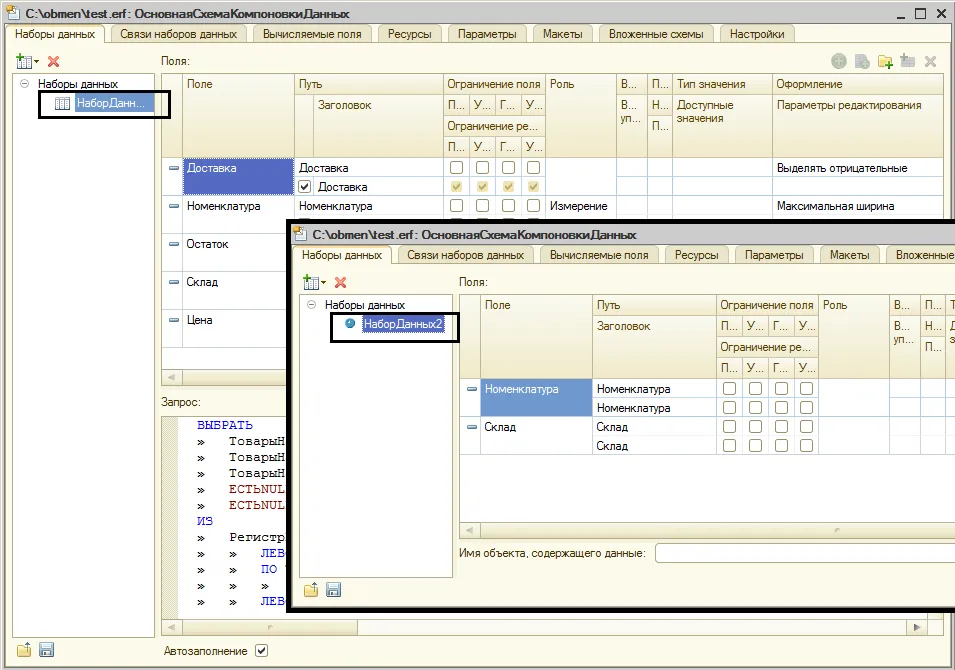
Task: Click the grey X delete field icon
Action: 930,61
